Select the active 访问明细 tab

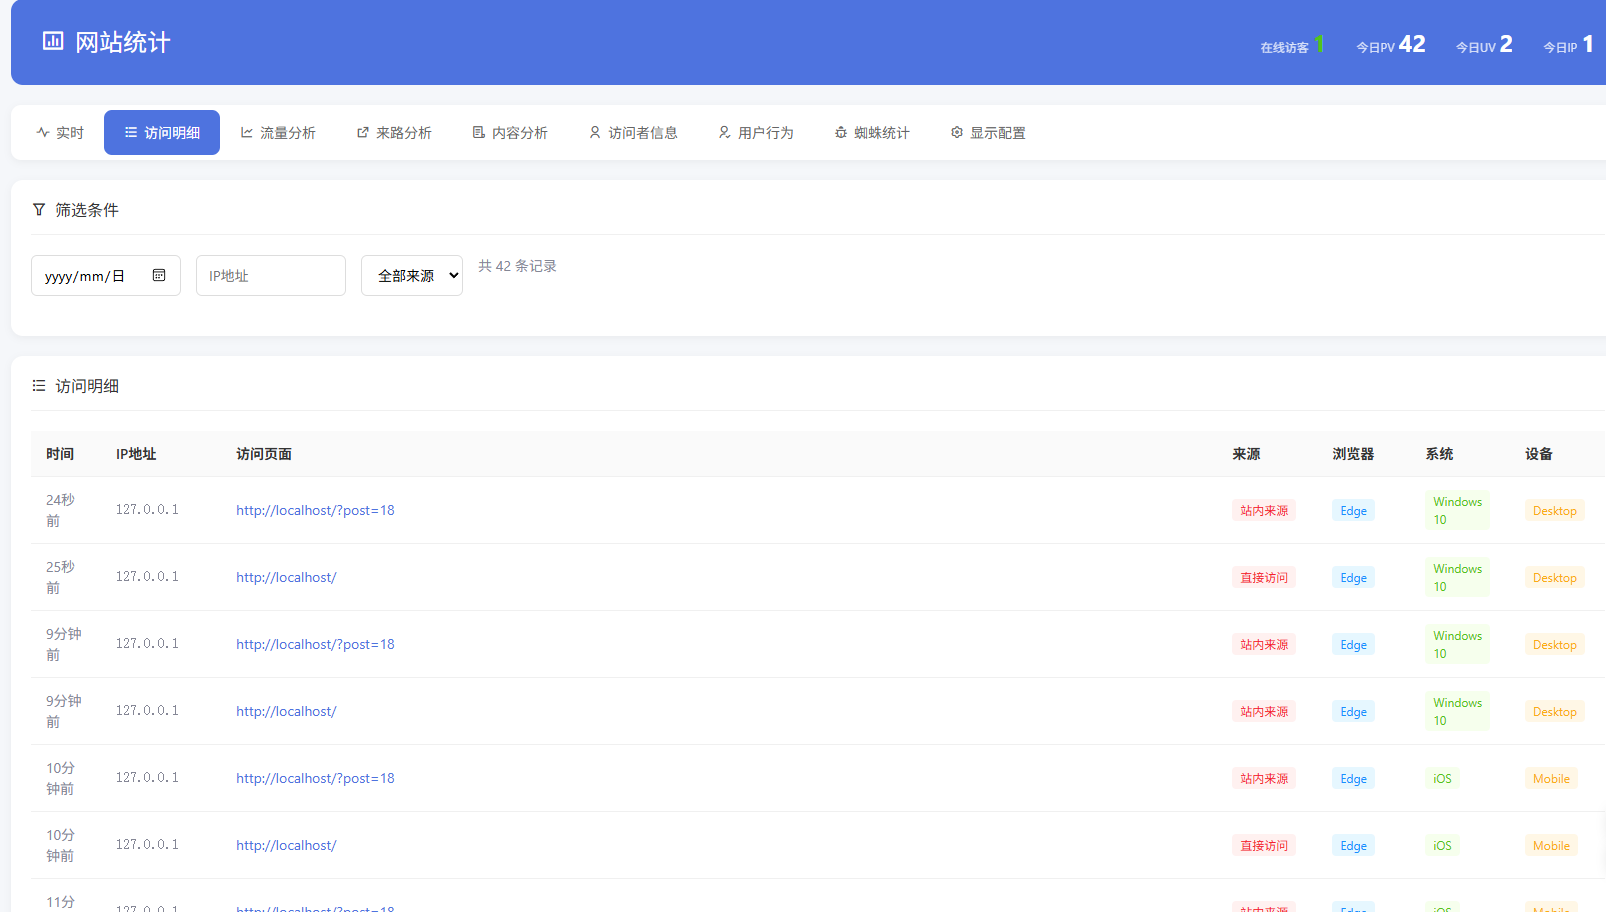click(162, 133)
